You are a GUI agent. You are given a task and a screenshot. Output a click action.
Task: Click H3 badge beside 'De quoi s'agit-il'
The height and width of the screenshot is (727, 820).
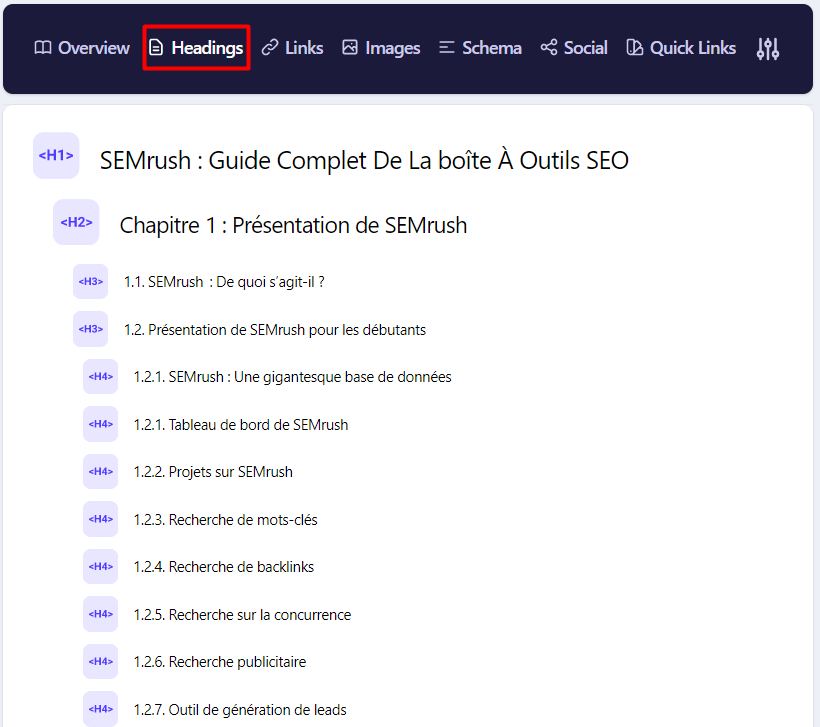point(90,281)
